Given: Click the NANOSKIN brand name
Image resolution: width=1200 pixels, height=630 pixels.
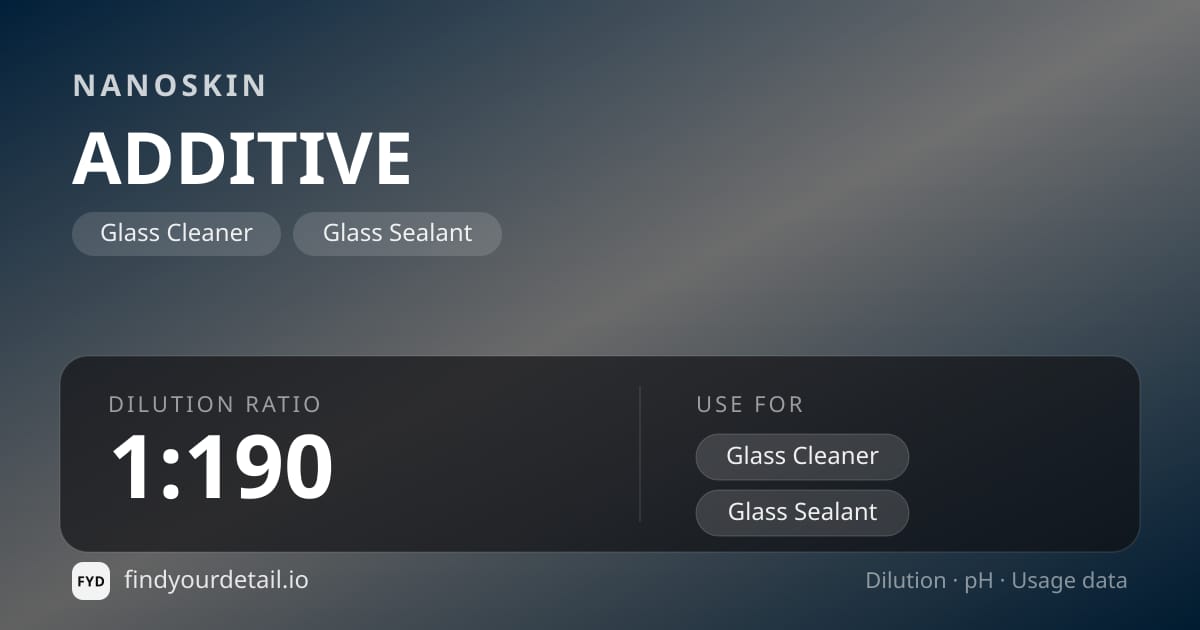Looking at the screenshot, I should coord(169,85).
